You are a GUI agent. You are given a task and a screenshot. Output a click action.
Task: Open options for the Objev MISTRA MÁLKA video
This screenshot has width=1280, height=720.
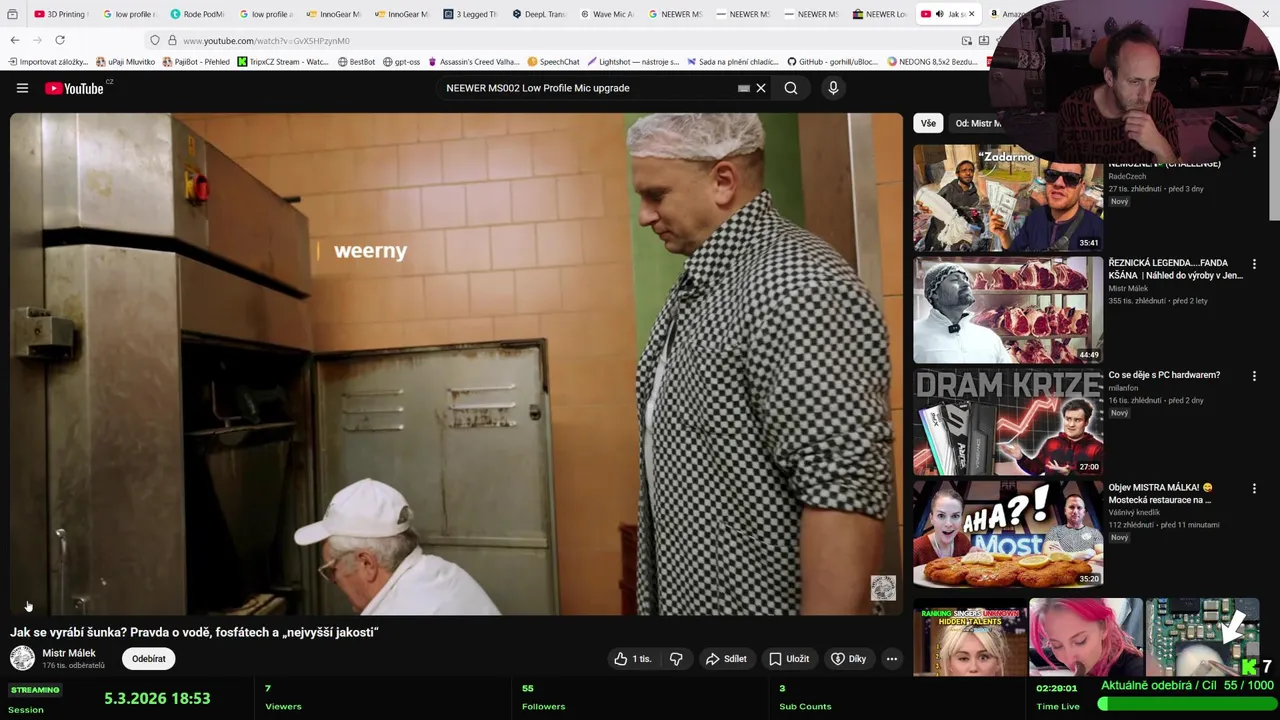[1254, 488]
